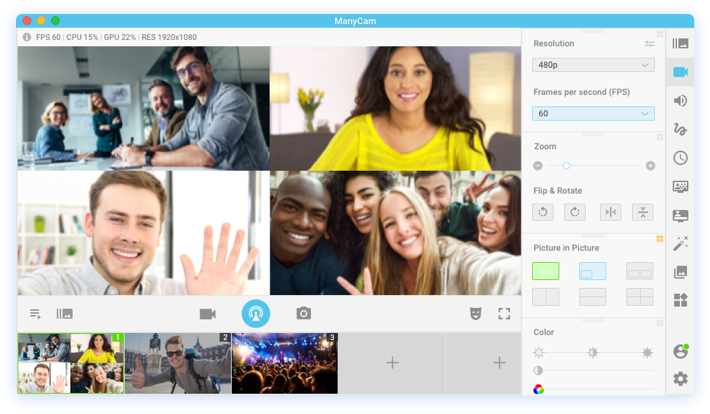The width and height of the screenshot is (710, 414).
Task: Expand the Frames per second dropdown
Action: coord(593,114)
